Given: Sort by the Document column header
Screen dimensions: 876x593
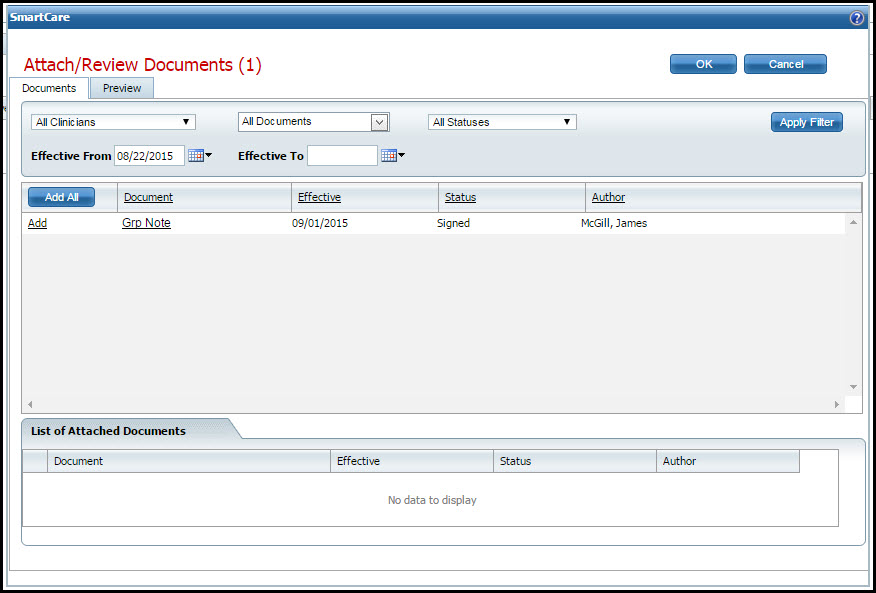Looking at the screenshot, I should click(x=148, y=197).
